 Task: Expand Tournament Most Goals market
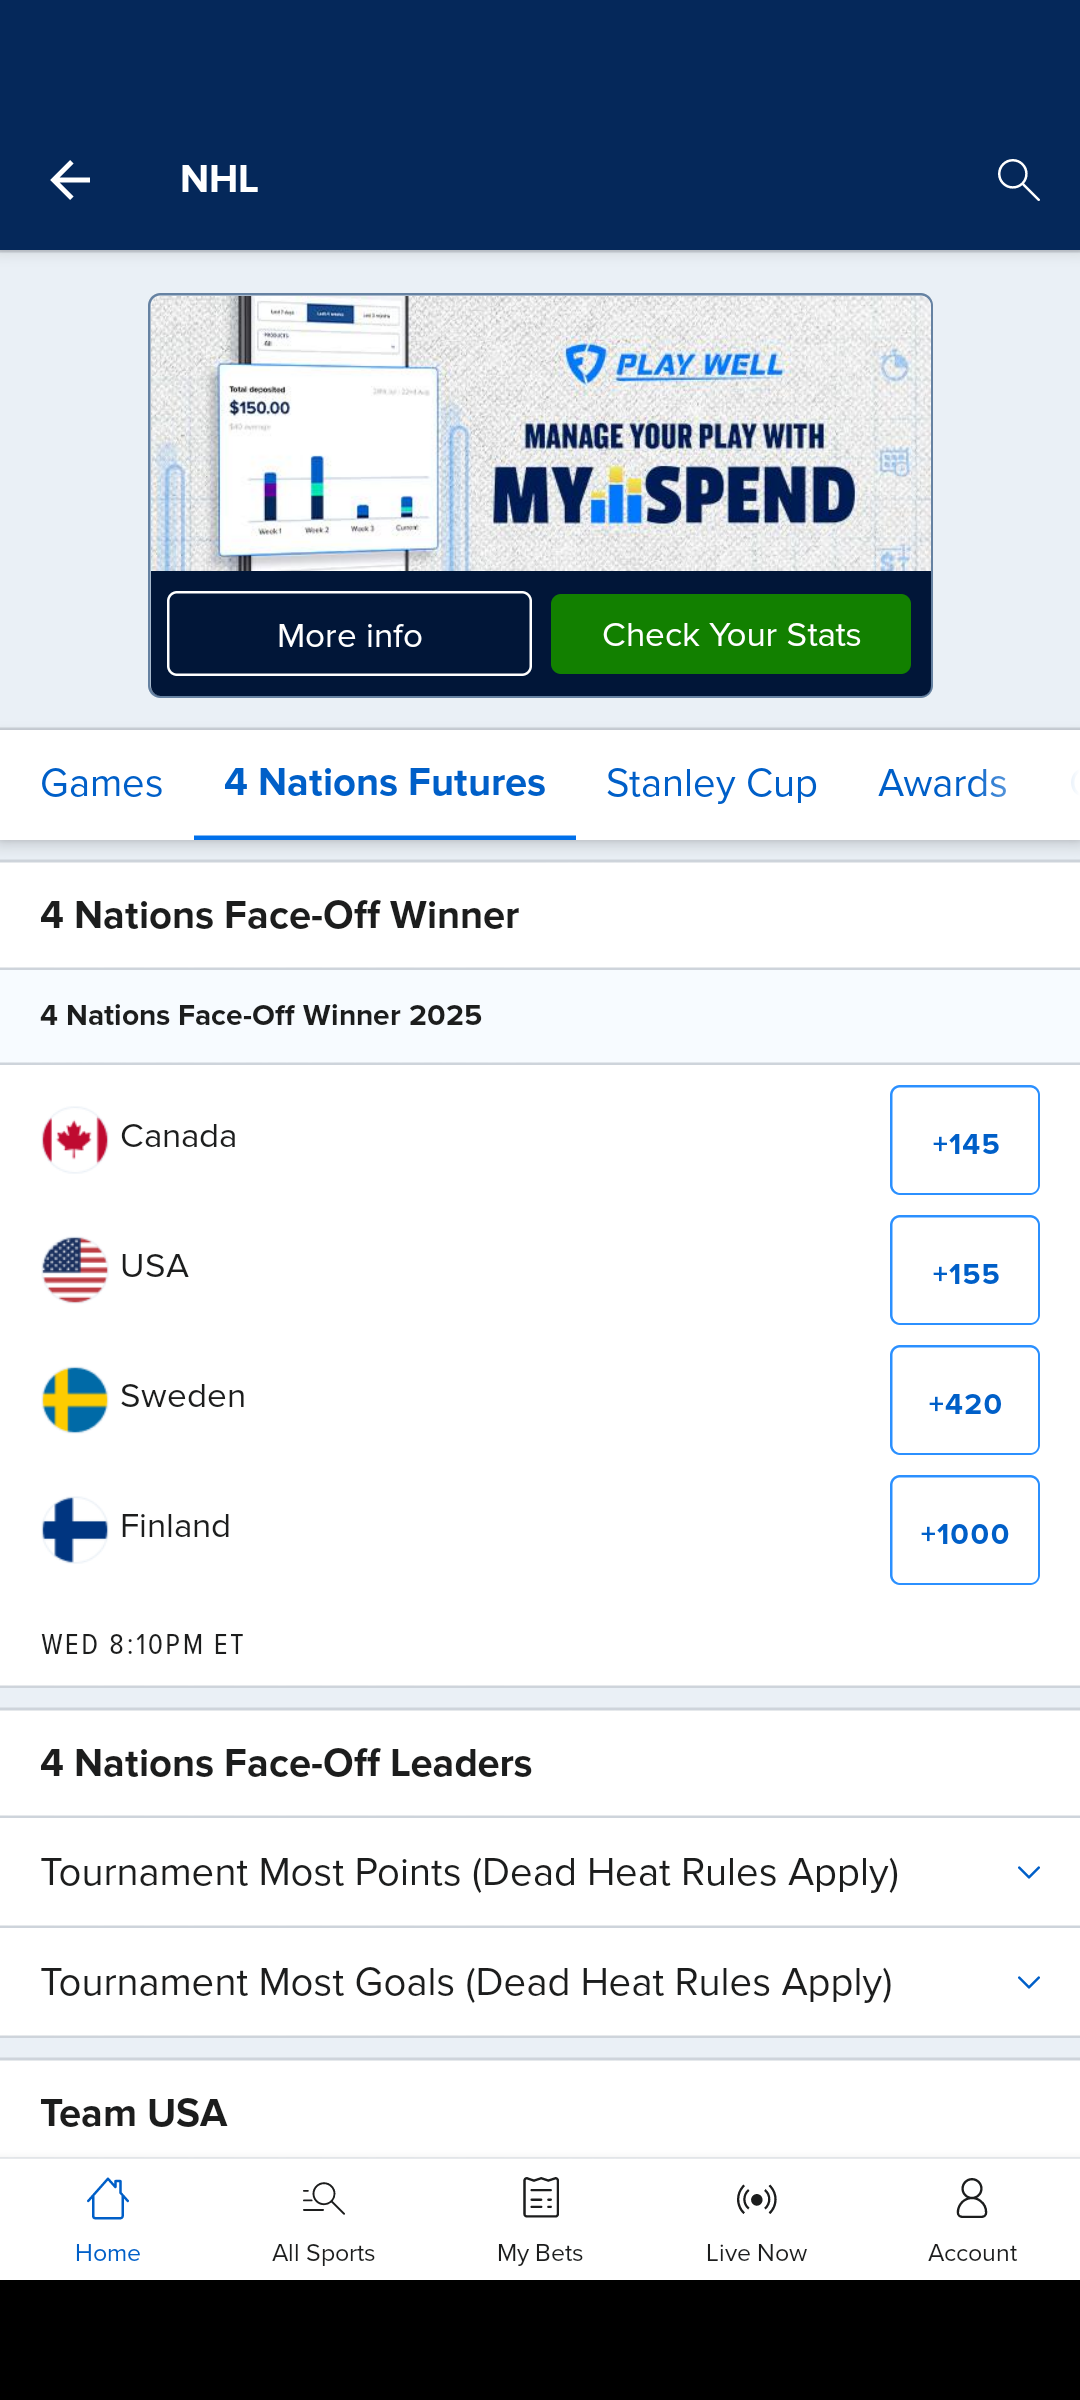coord(540,1983)
